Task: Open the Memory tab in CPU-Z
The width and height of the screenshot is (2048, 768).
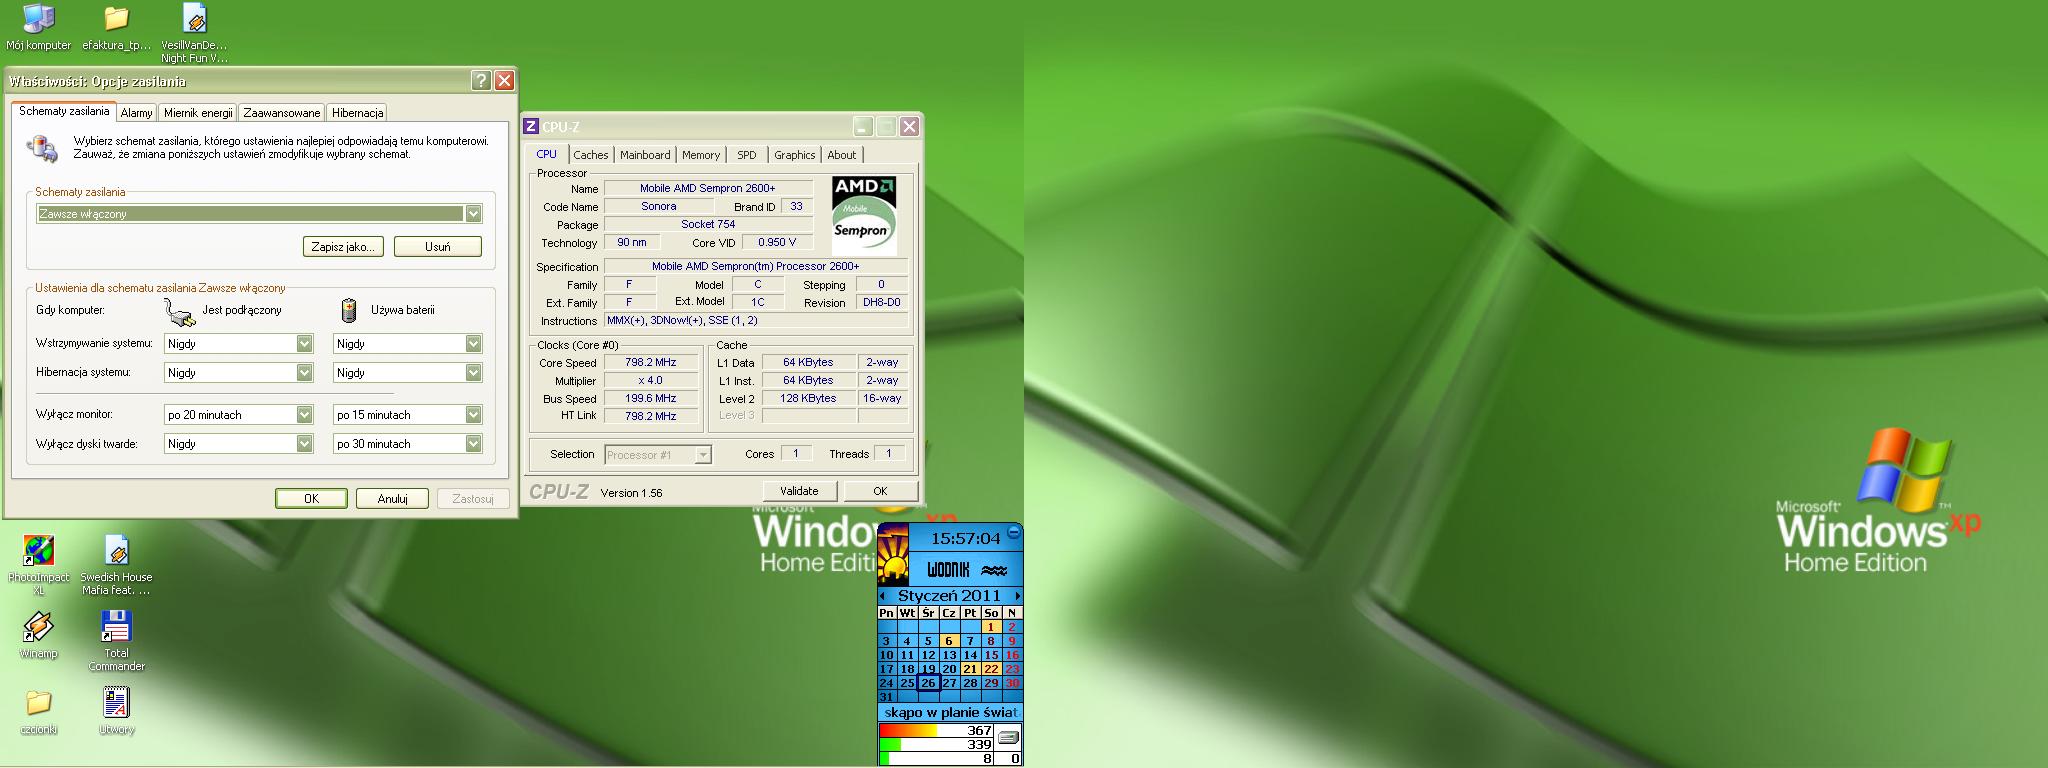Action: point(701,155)
